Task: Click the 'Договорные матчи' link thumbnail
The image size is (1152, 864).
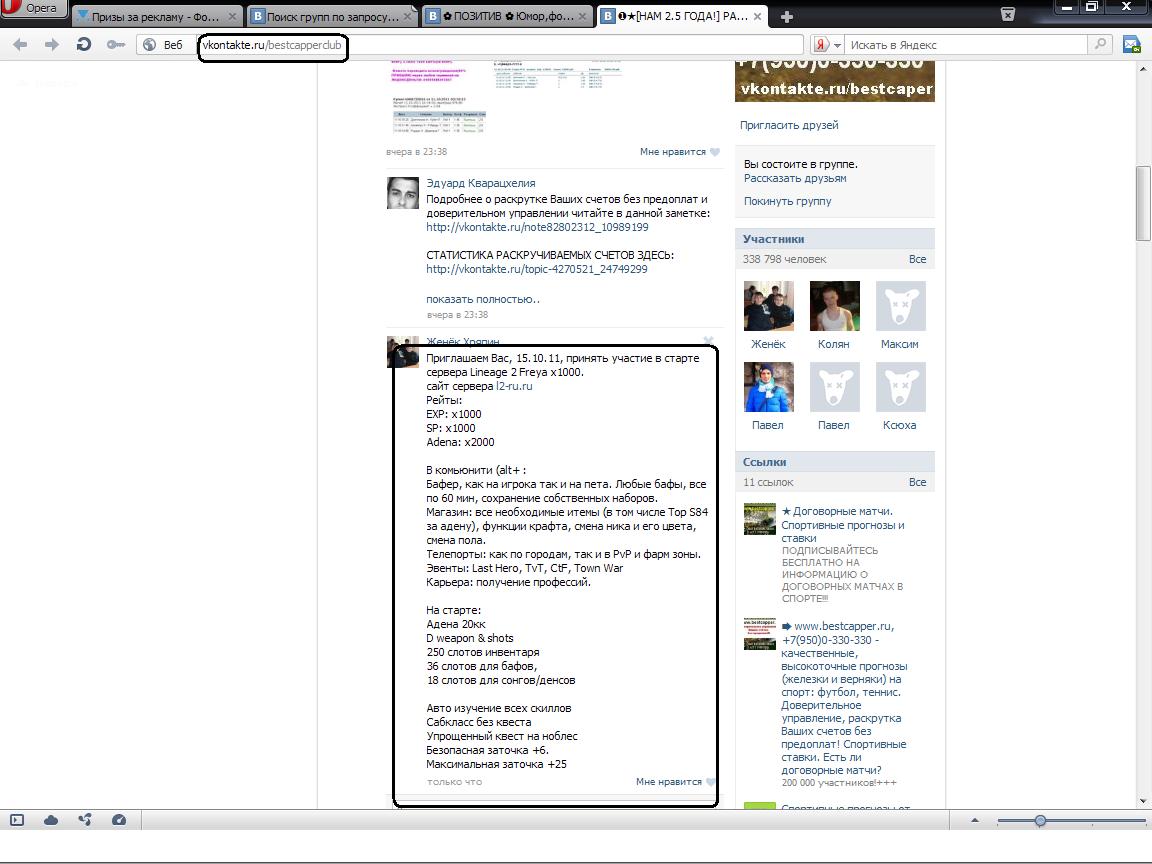Action: pyautogui.click(x=760, y=519)
